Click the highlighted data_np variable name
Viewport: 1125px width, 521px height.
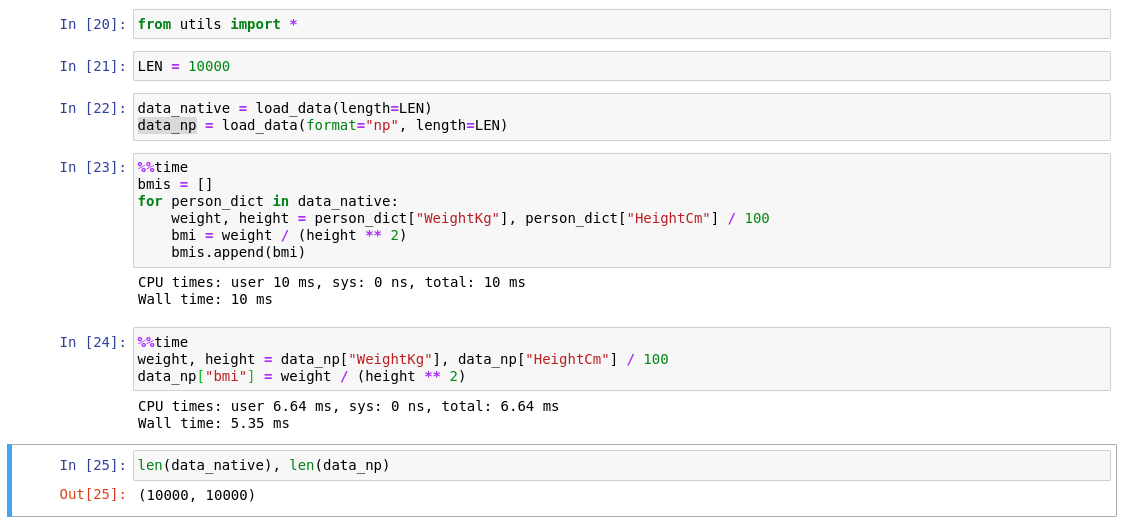(166, 126)
